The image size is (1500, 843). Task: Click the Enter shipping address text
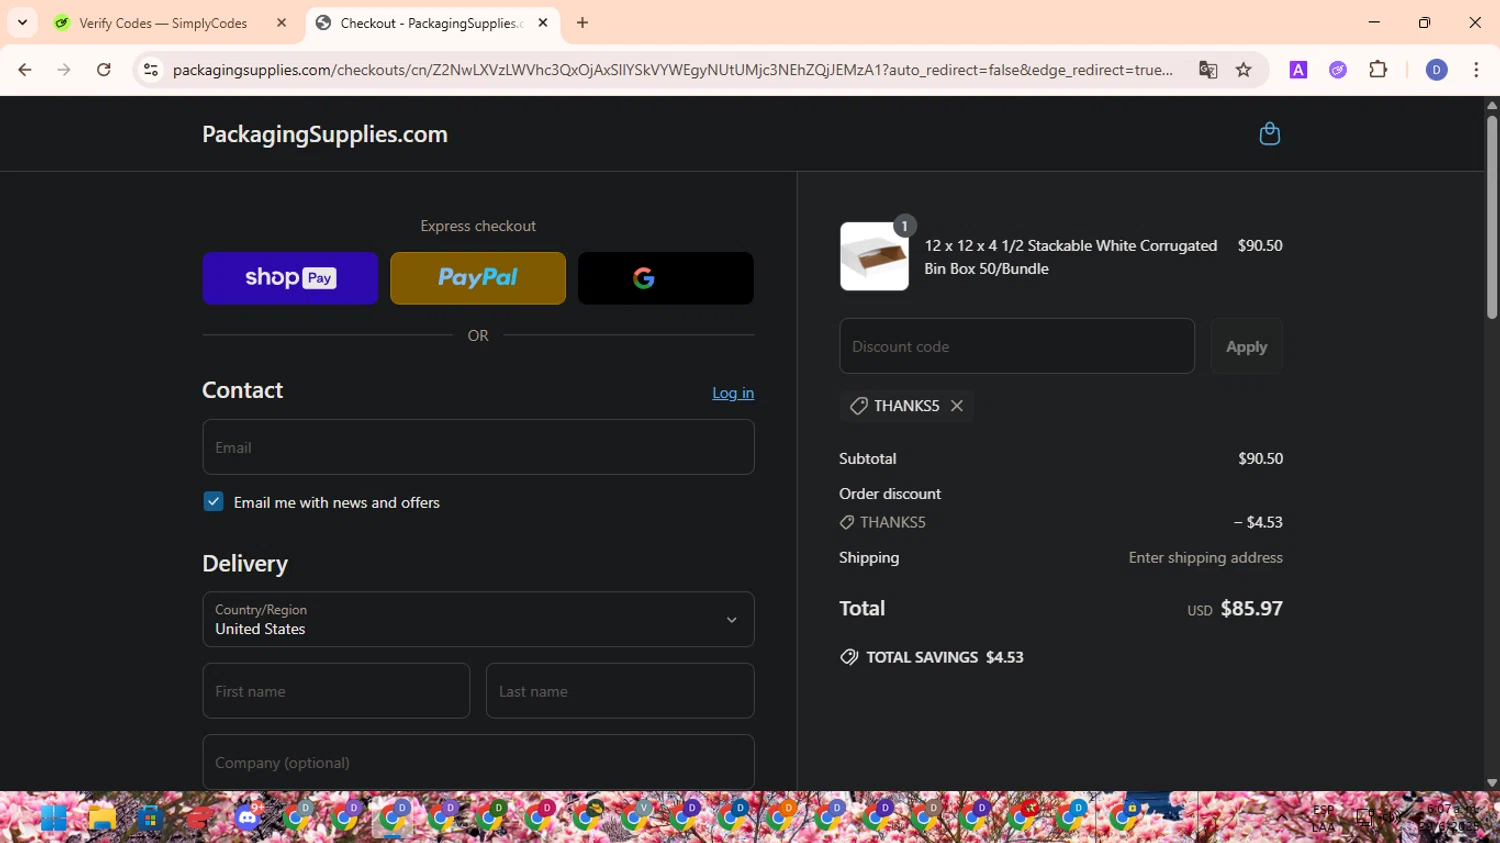[x=1205, y=557]
